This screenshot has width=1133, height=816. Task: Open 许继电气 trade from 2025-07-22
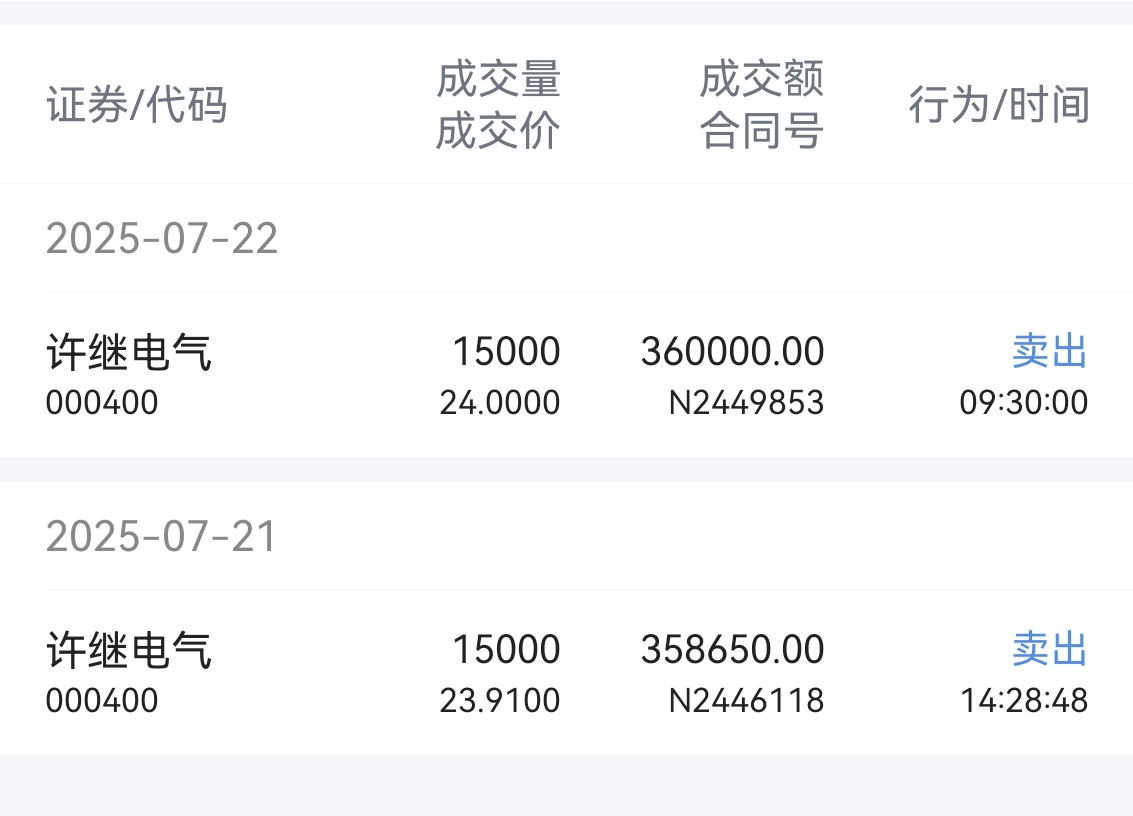(x=566, y=374)
